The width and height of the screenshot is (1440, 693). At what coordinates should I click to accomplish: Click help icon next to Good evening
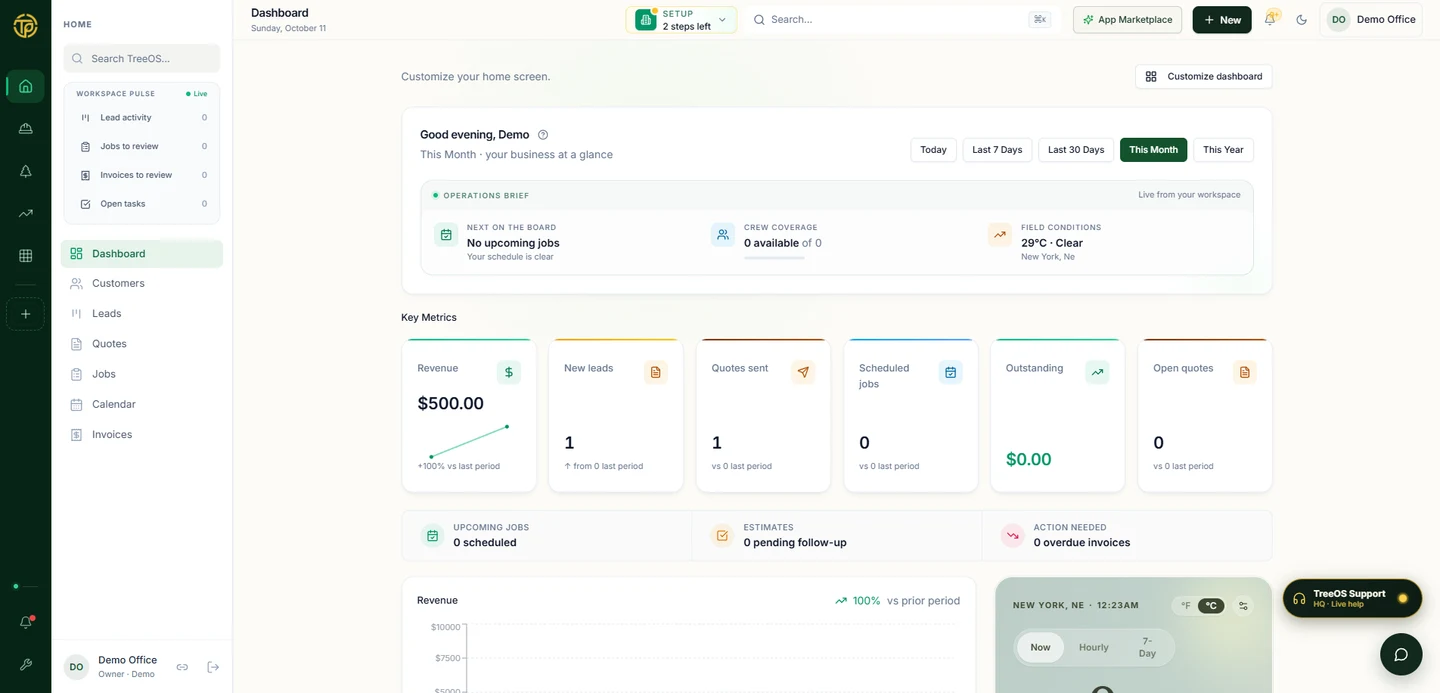pos(543,135)
